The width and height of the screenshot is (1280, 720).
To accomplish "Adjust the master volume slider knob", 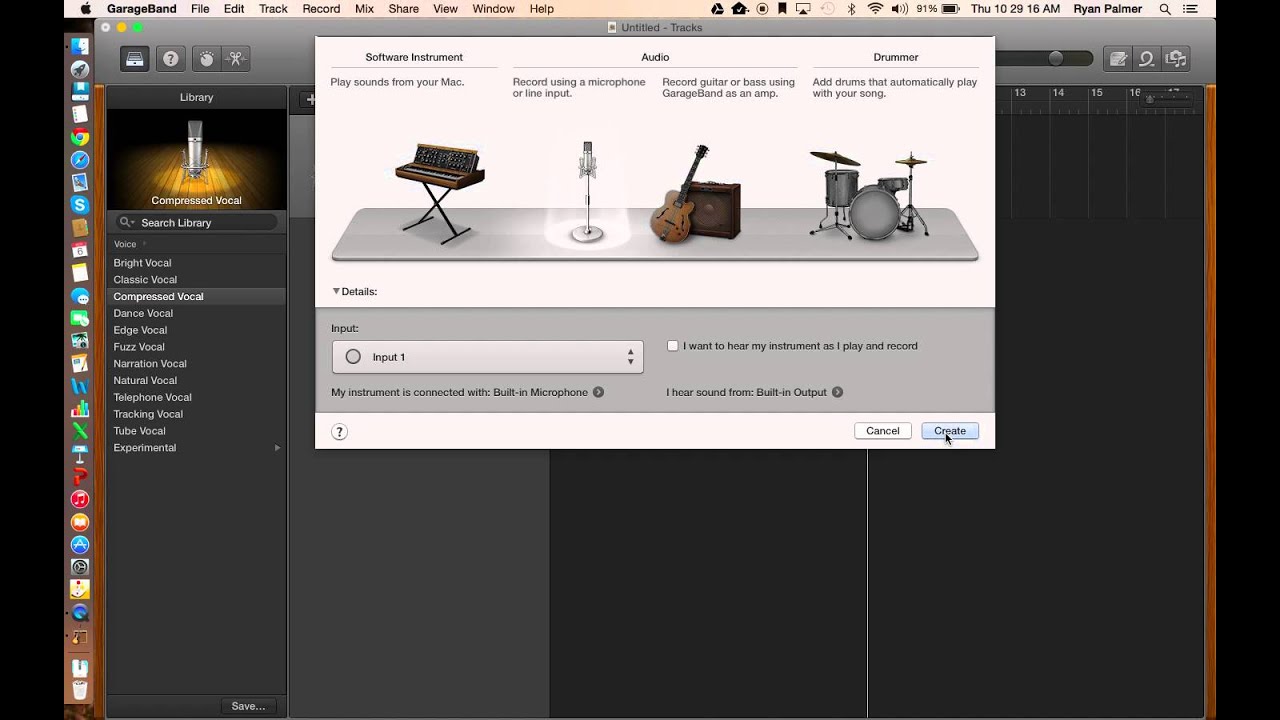I will 1056,59.
